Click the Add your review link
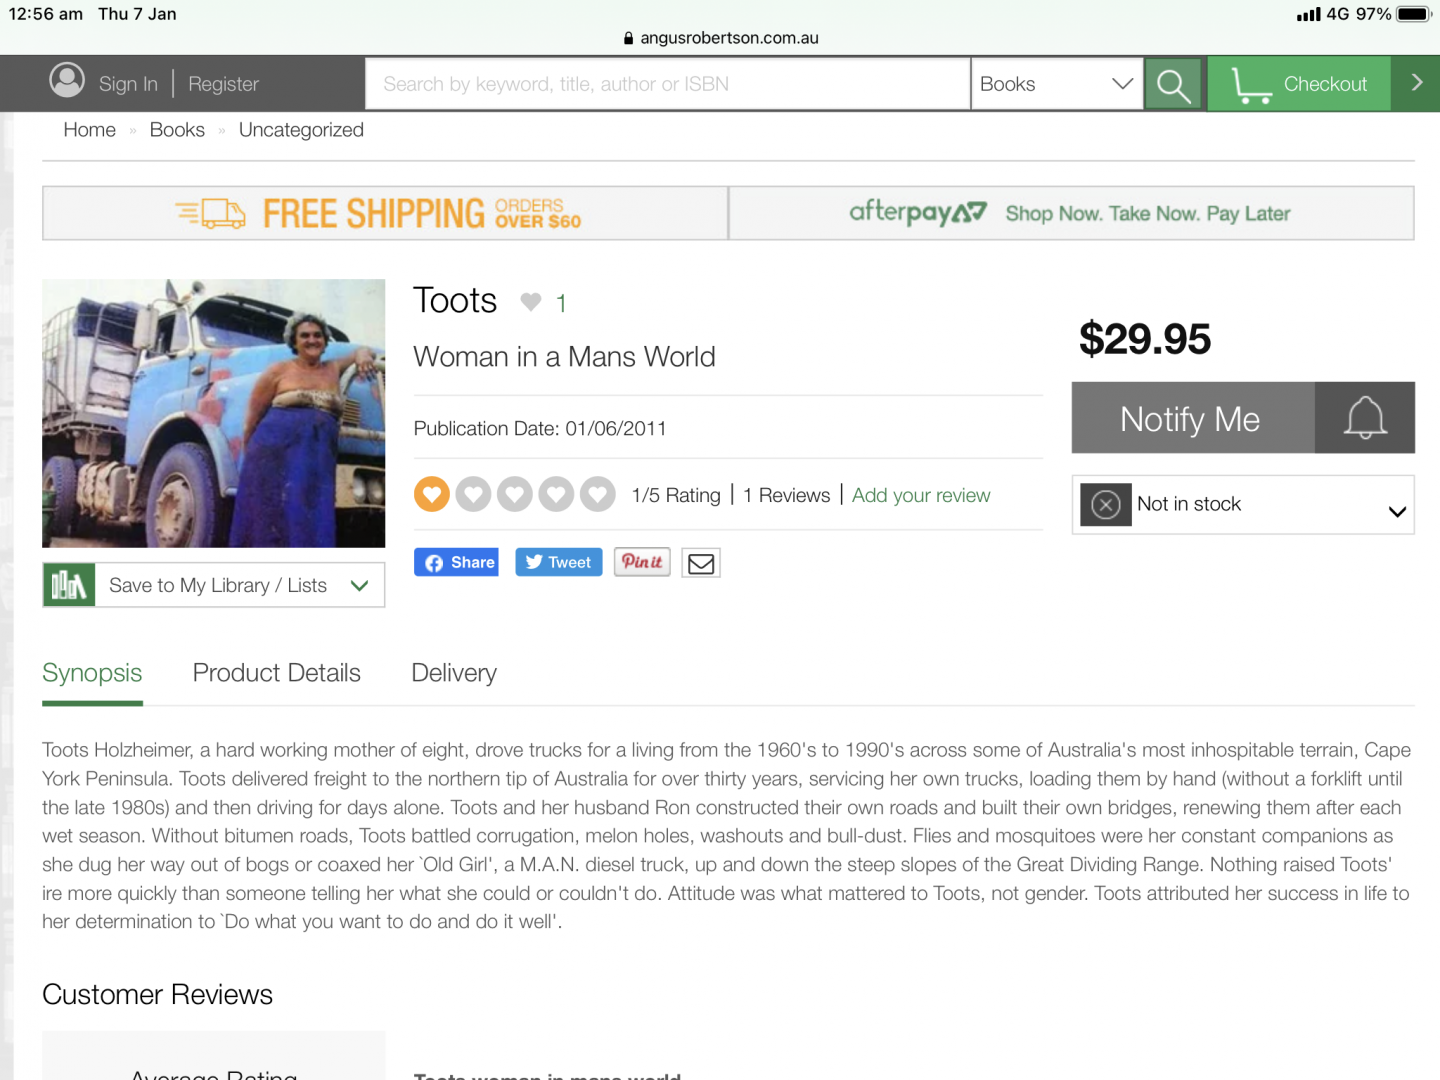Screen dimensions: 1440x1080 pos(920,495)
